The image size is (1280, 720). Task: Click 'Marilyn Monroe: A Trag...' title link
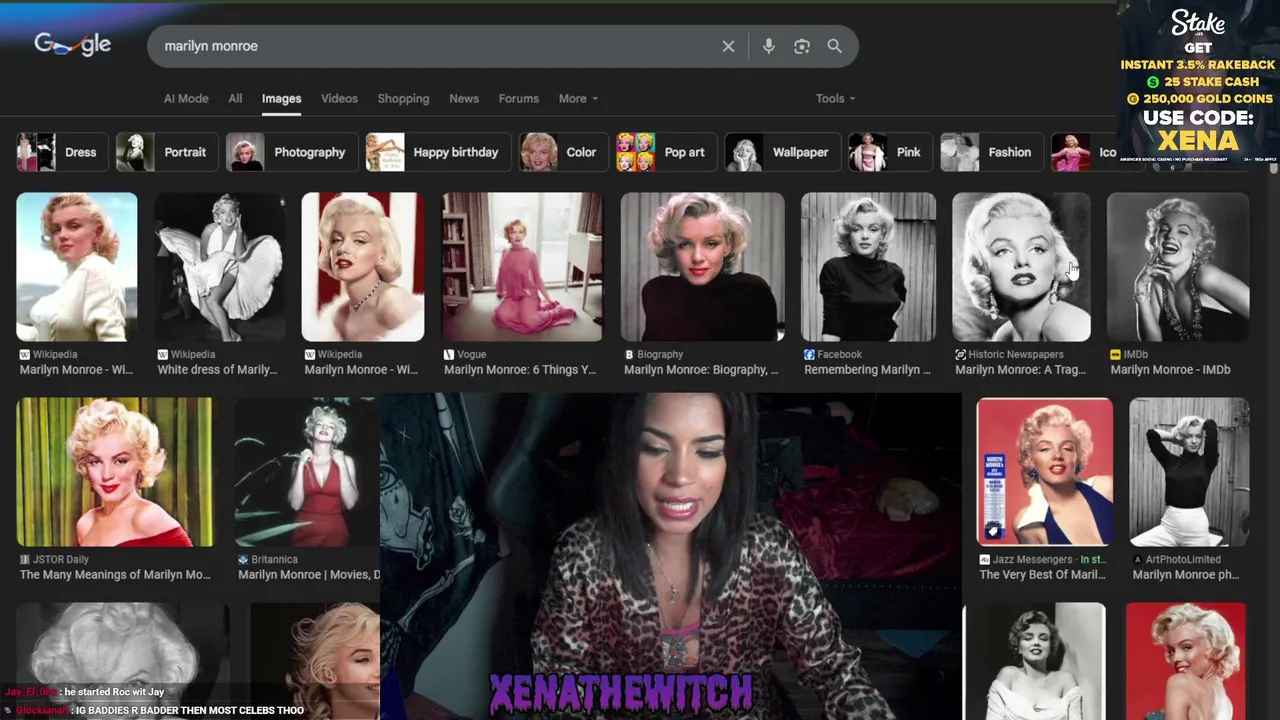(1020, 370)
